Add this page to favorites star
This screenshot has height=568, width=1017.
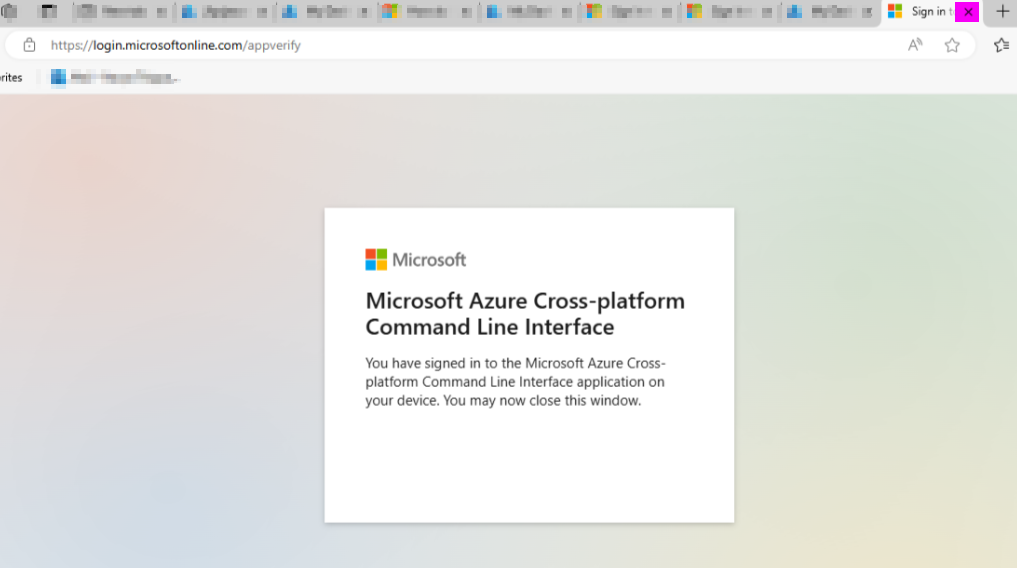[951, 45]
